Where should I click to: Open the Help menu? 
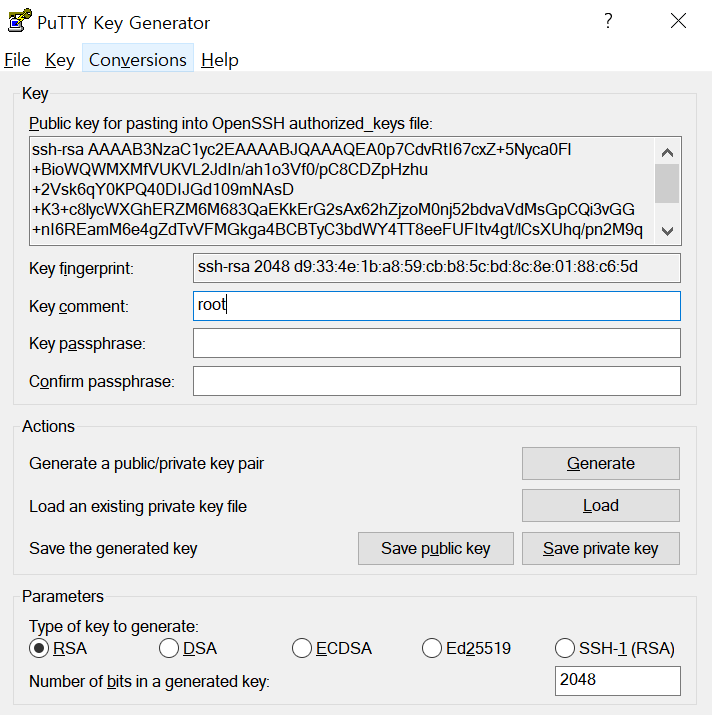tap(220, 60)
